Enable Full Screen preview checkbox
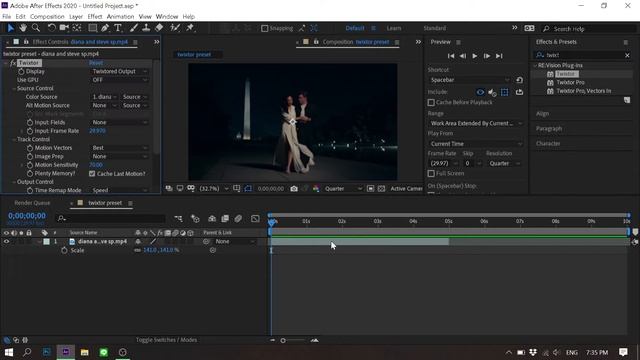The width and height of the screenshot is (640, 360). (431, 173)
